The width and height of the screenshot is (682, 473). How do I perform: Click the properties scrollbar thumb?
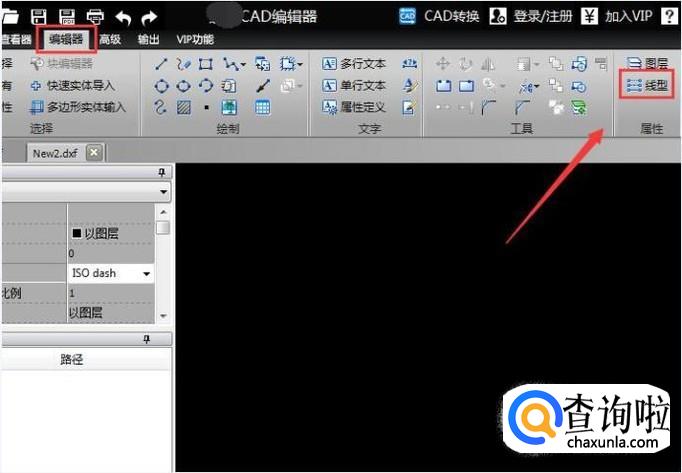[x=163, y=228]
